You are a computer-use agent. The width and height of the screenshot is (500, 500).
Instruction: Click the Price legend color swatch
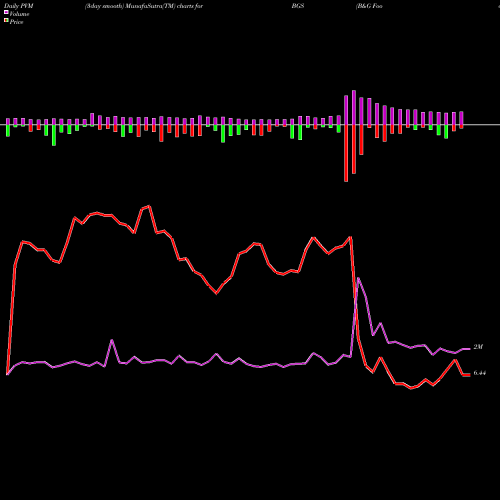click(6, 21)
